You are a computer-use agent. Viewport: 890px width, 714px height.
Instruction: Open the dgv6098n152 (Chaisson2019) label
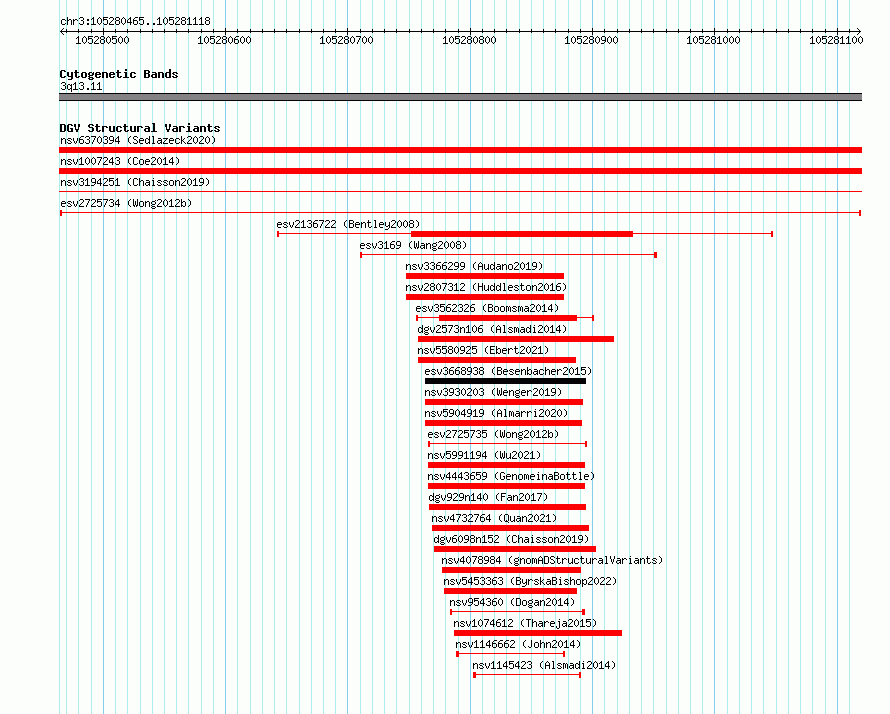point(511,539)
